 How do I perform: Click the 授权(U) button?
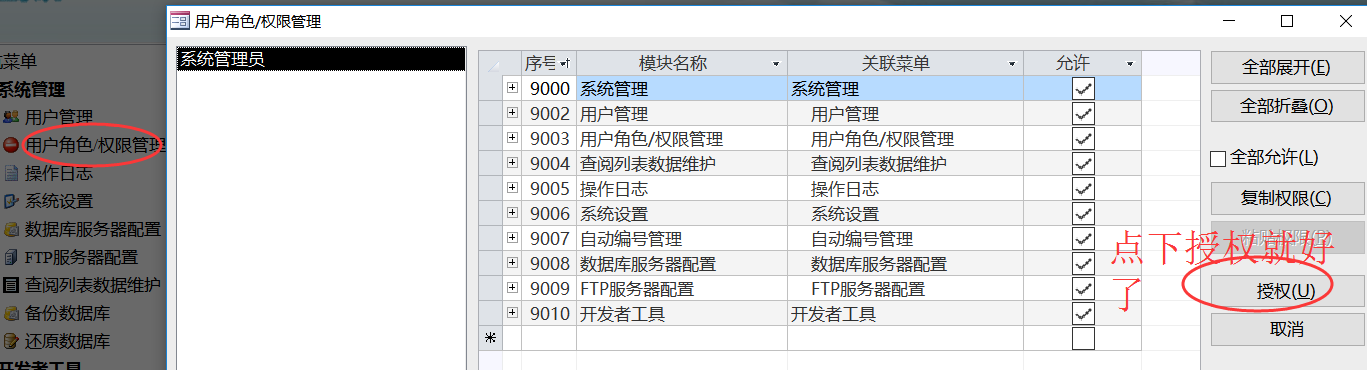coord(1286,291)
